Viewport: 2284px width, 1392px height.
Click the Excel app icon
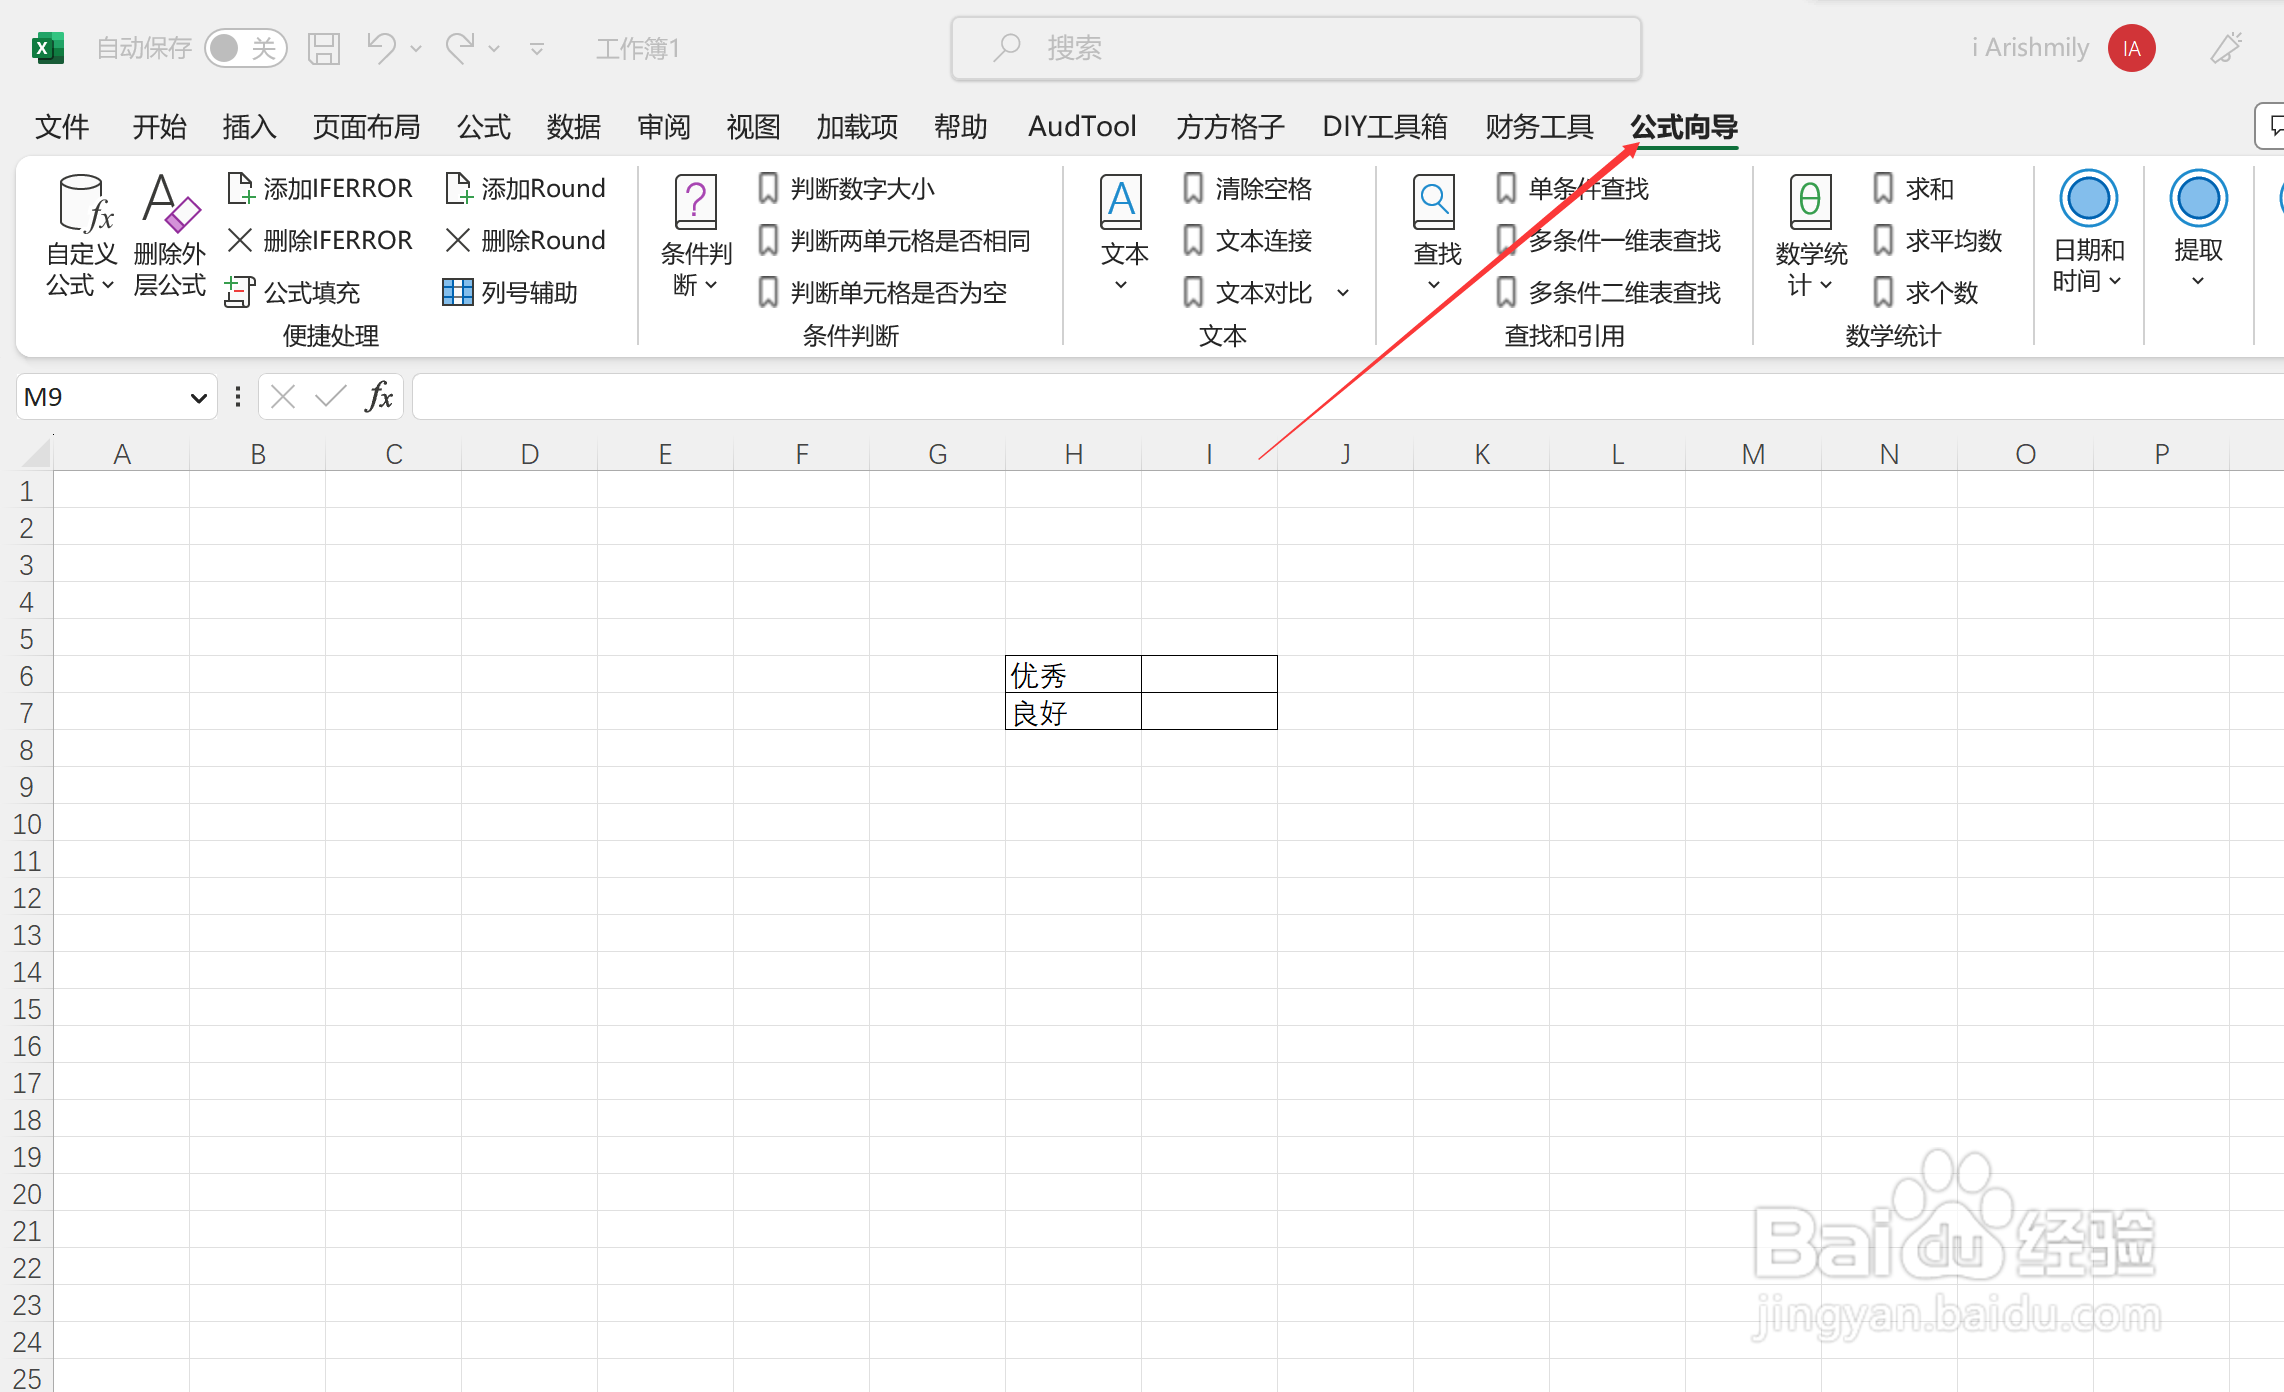[47, 48]
